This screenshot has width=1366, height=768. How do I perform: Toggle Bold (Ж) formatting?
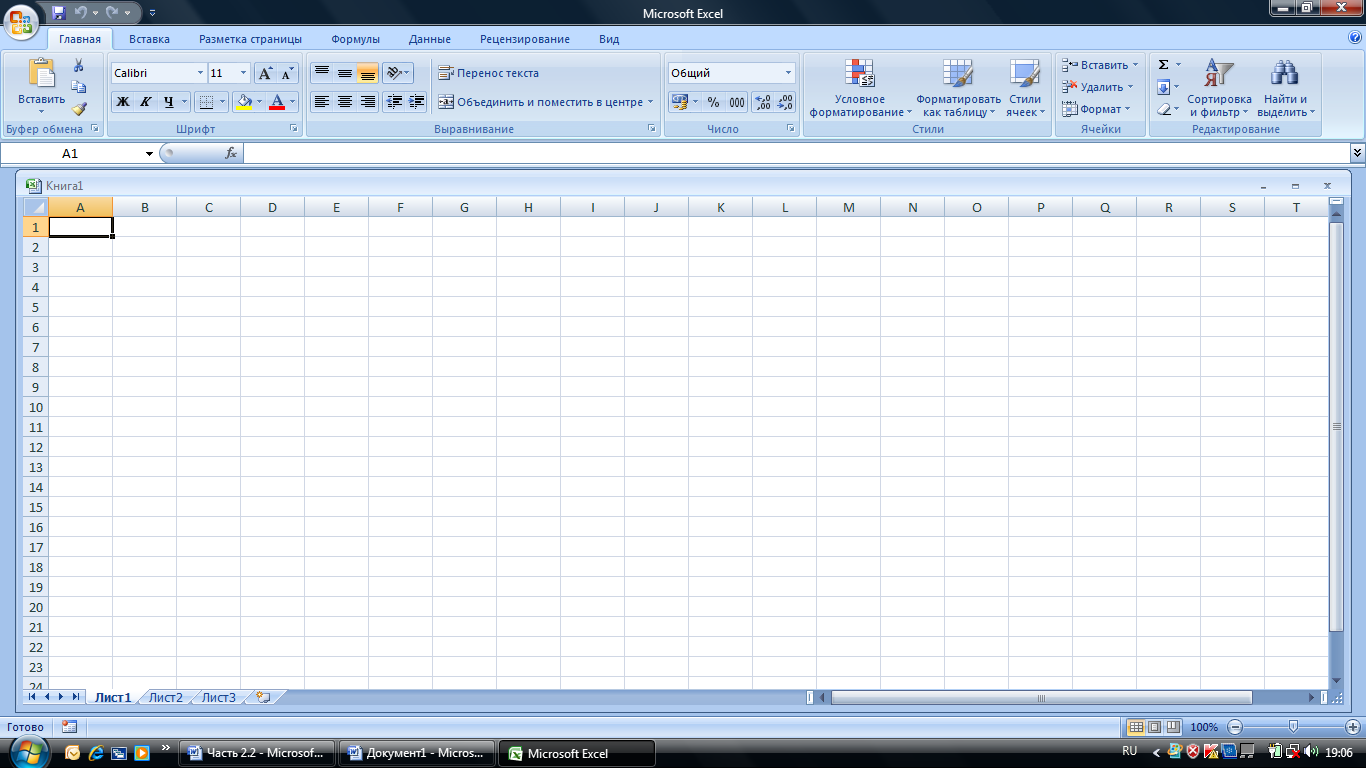(123, 102)
